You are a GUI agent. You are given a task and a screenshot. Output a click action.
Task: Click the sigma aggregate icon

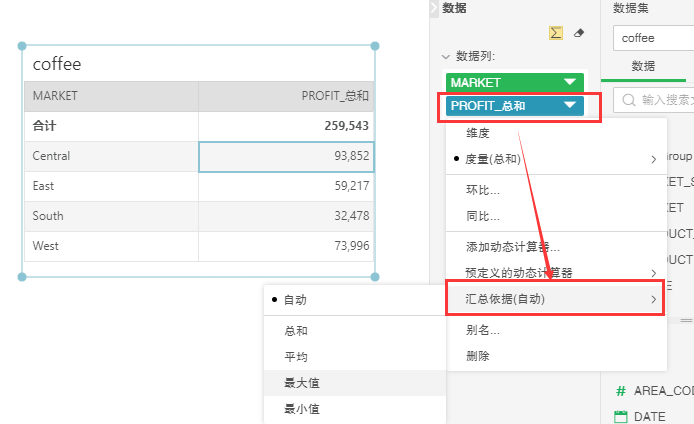pyautogui.click(x=555, y=32)
